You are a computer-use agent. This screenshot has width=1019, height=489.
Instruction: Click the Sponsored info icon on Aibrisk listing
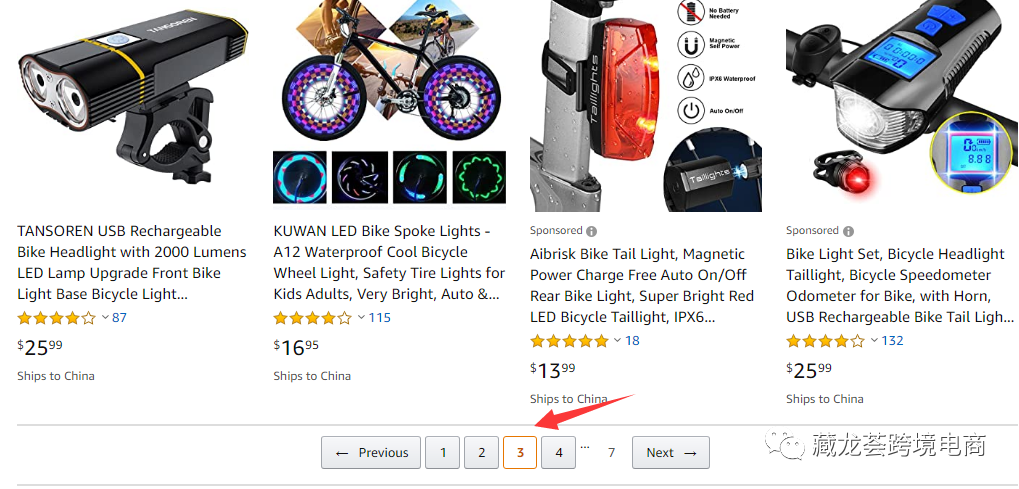point(593,231)
